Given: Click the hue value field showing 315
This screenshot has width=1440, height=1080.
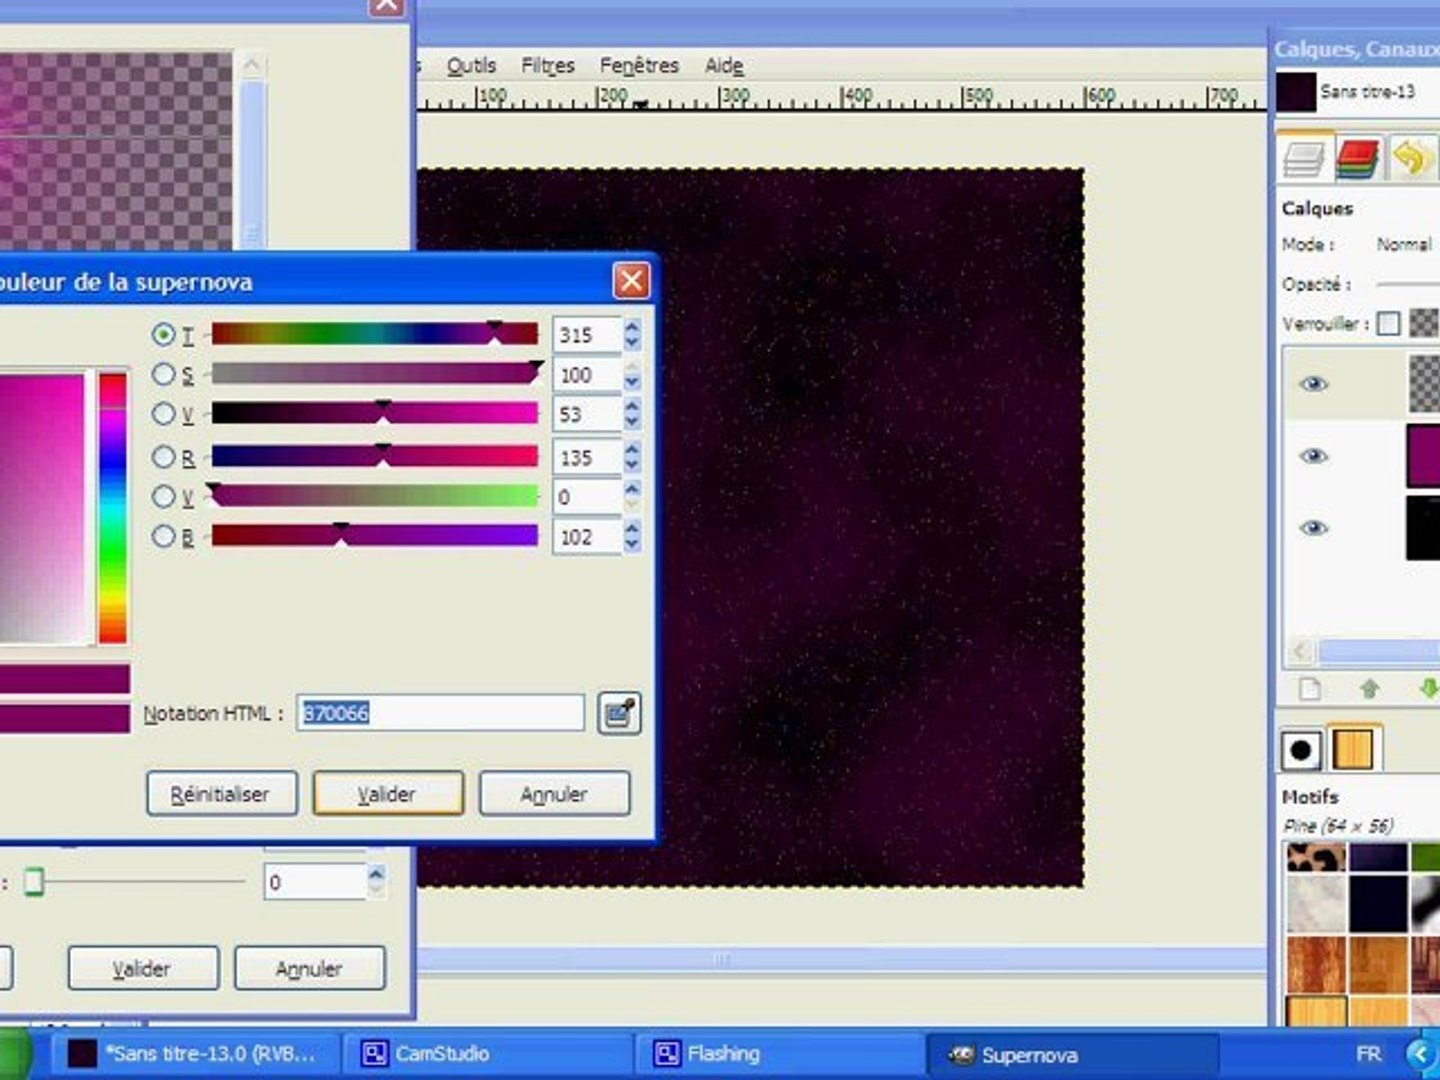Looking at the screenshot, I should tap(586, 334).
